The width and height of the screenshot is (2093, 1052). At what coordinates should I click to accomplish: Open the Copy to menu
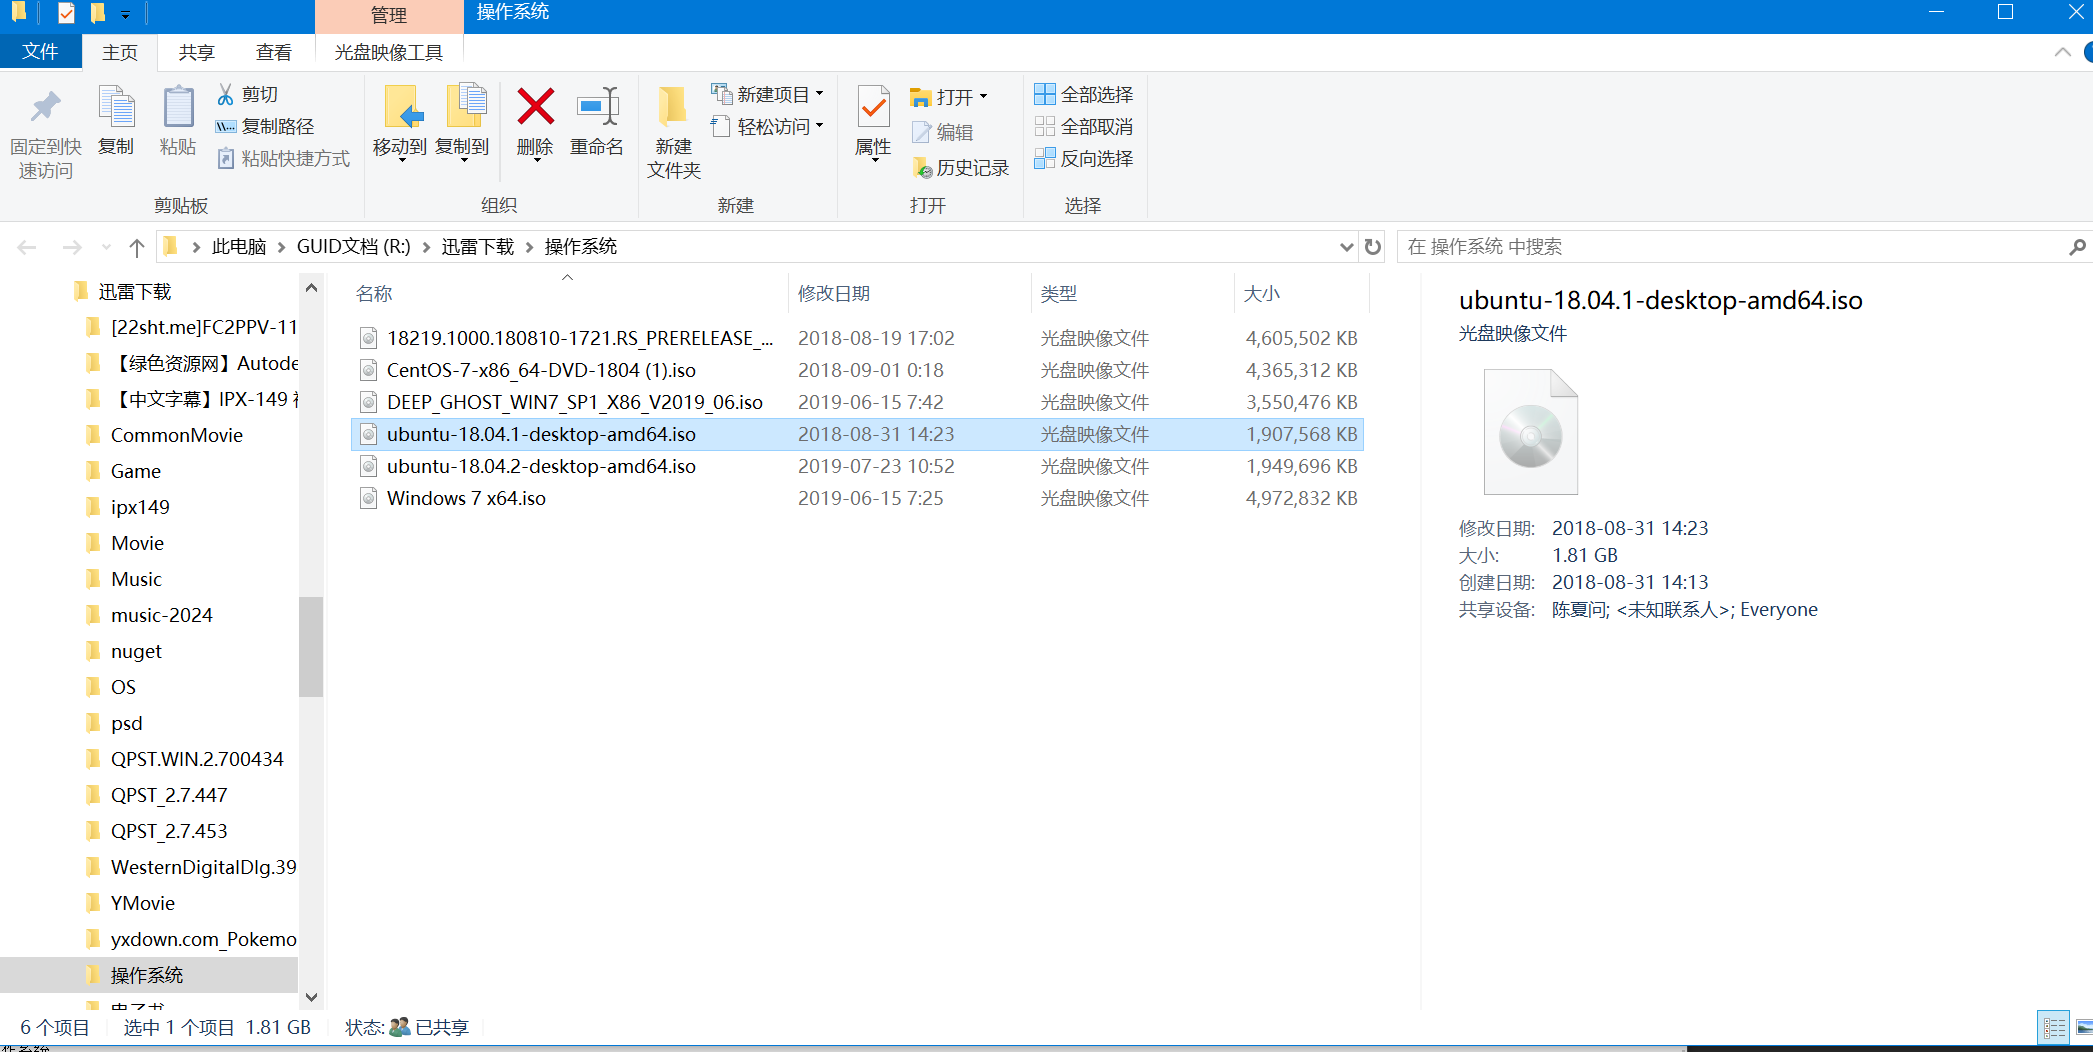click(x=462, y=123)
